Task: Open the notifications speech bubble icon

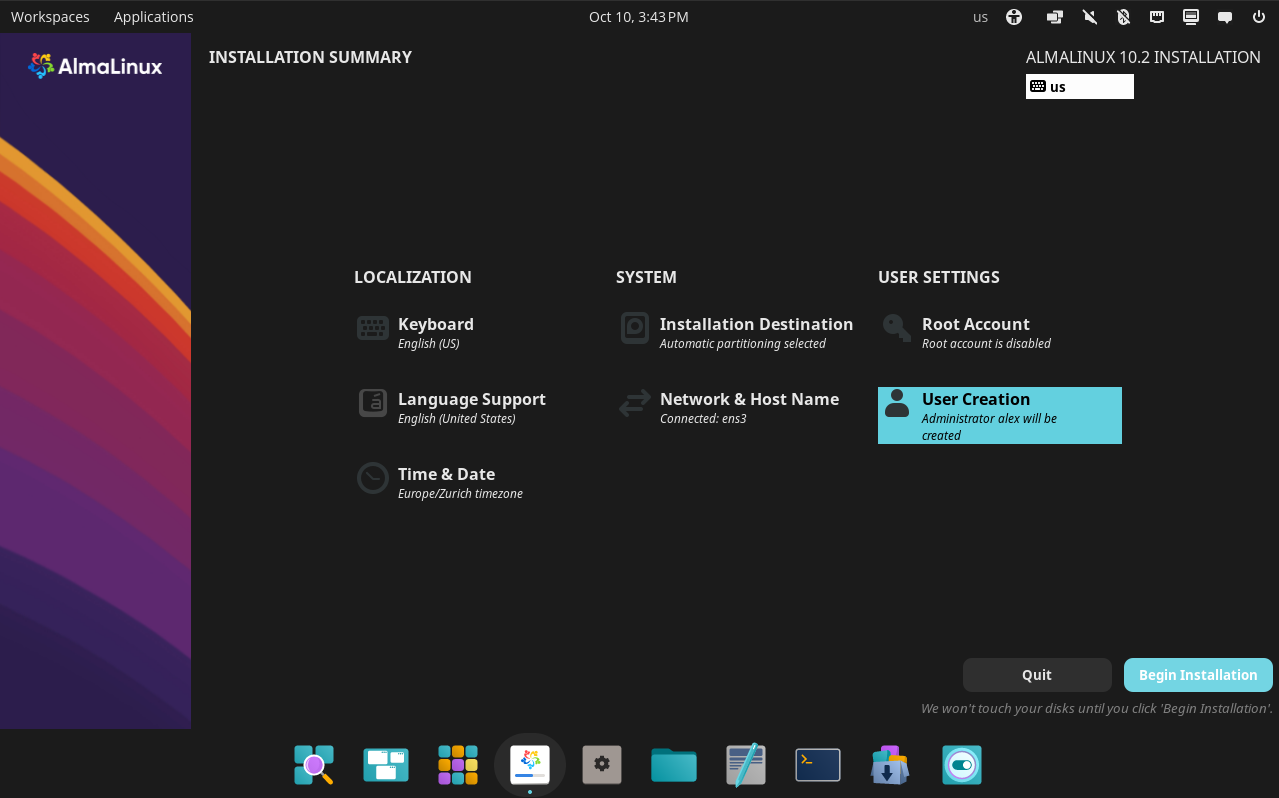Action: pyautogui.click(x=1225, y=17)
